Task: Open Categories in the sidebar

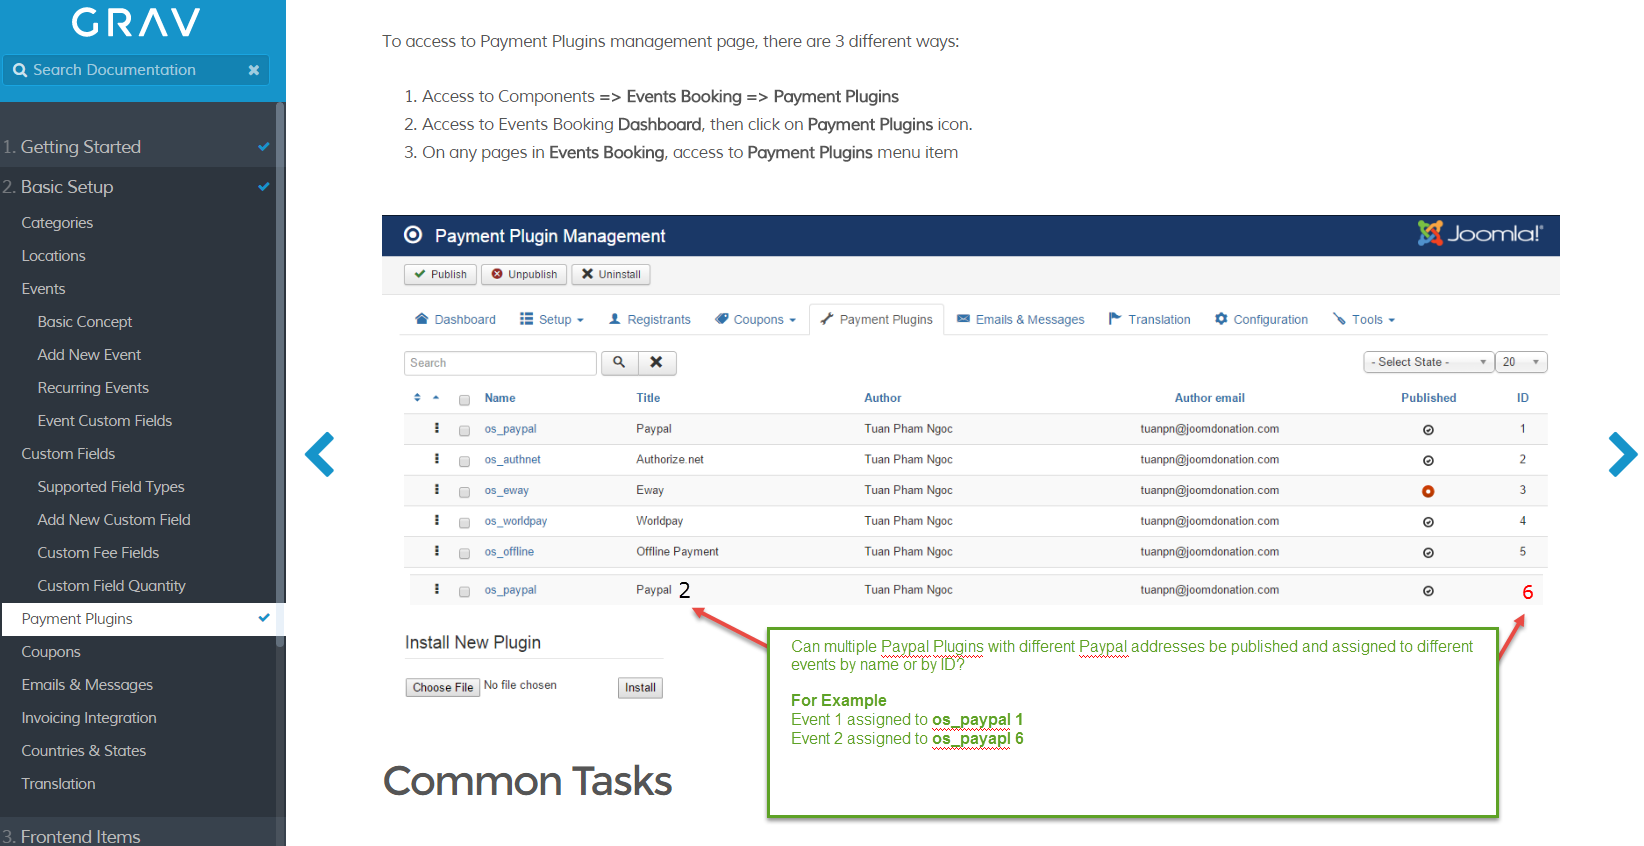Action: [57, 223]
